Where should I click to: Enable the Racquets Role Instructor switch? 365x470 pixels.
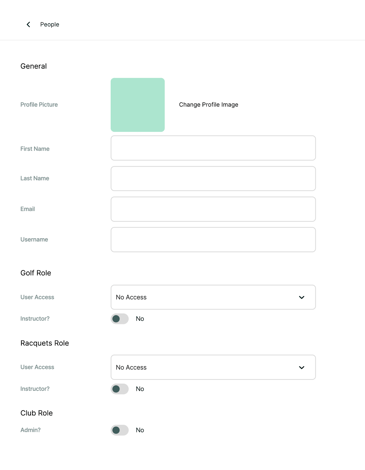pyautogui.click(x=120, y=389)
